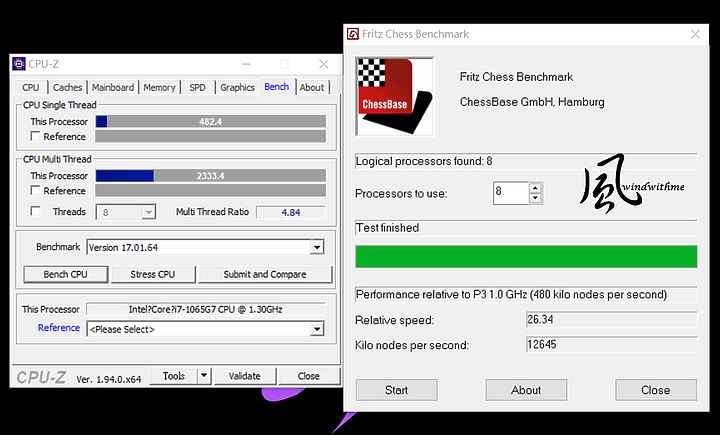This screenshot has height=435, width=720.
Task: Click the Performance relative to P3 text
Action: (512, 294)
